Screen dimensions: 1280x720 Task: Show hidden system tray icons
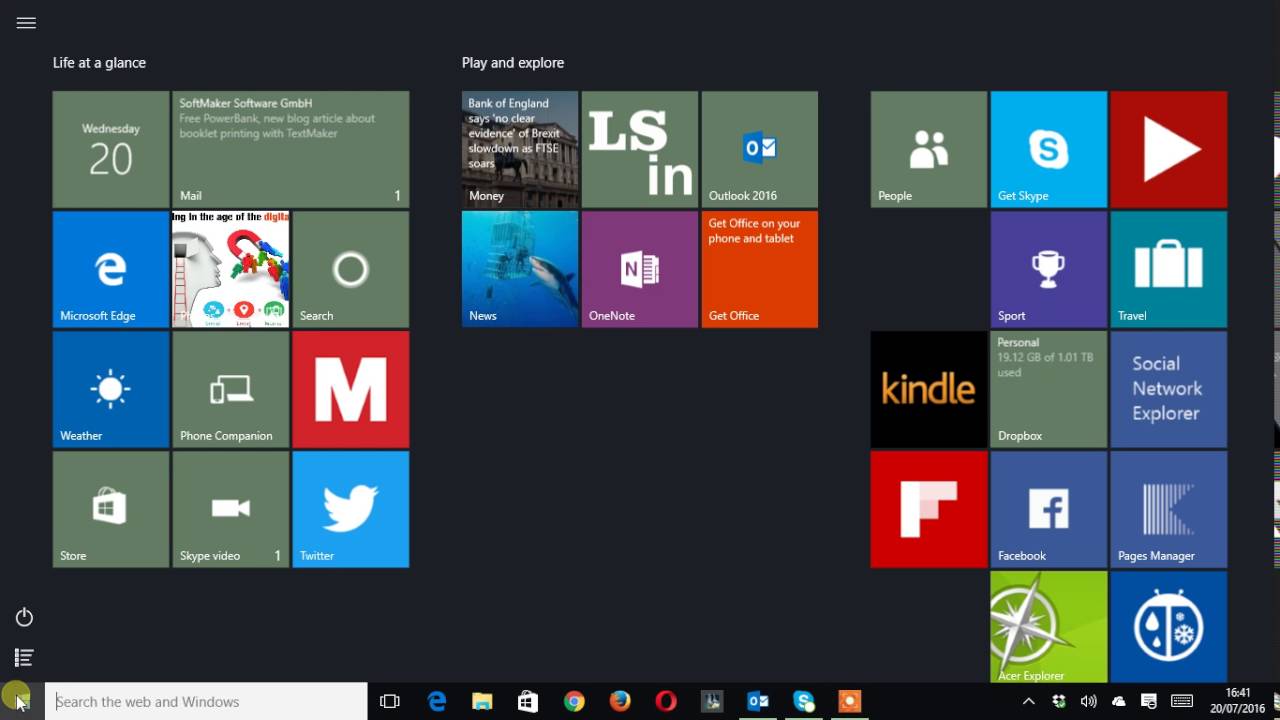click(x=1029, y=701)
